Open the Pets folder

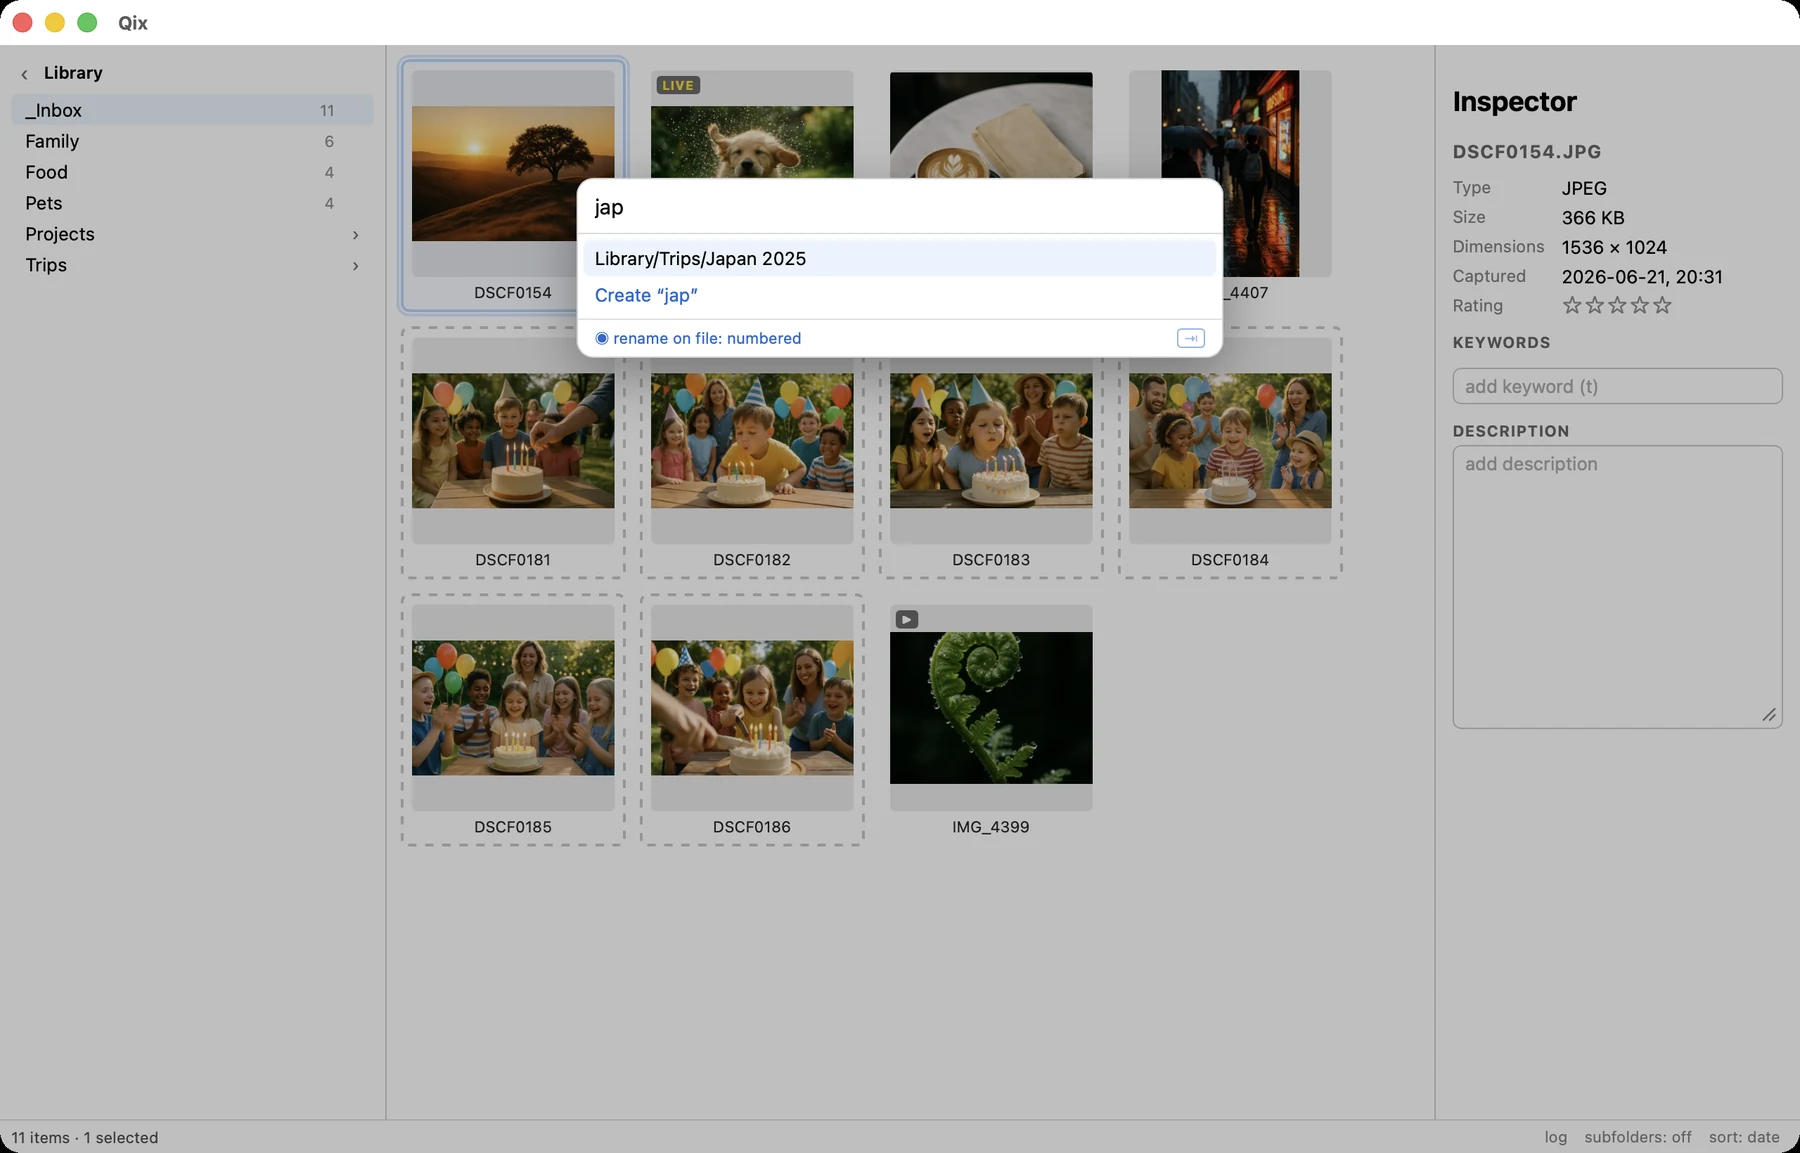coord(192,203)
